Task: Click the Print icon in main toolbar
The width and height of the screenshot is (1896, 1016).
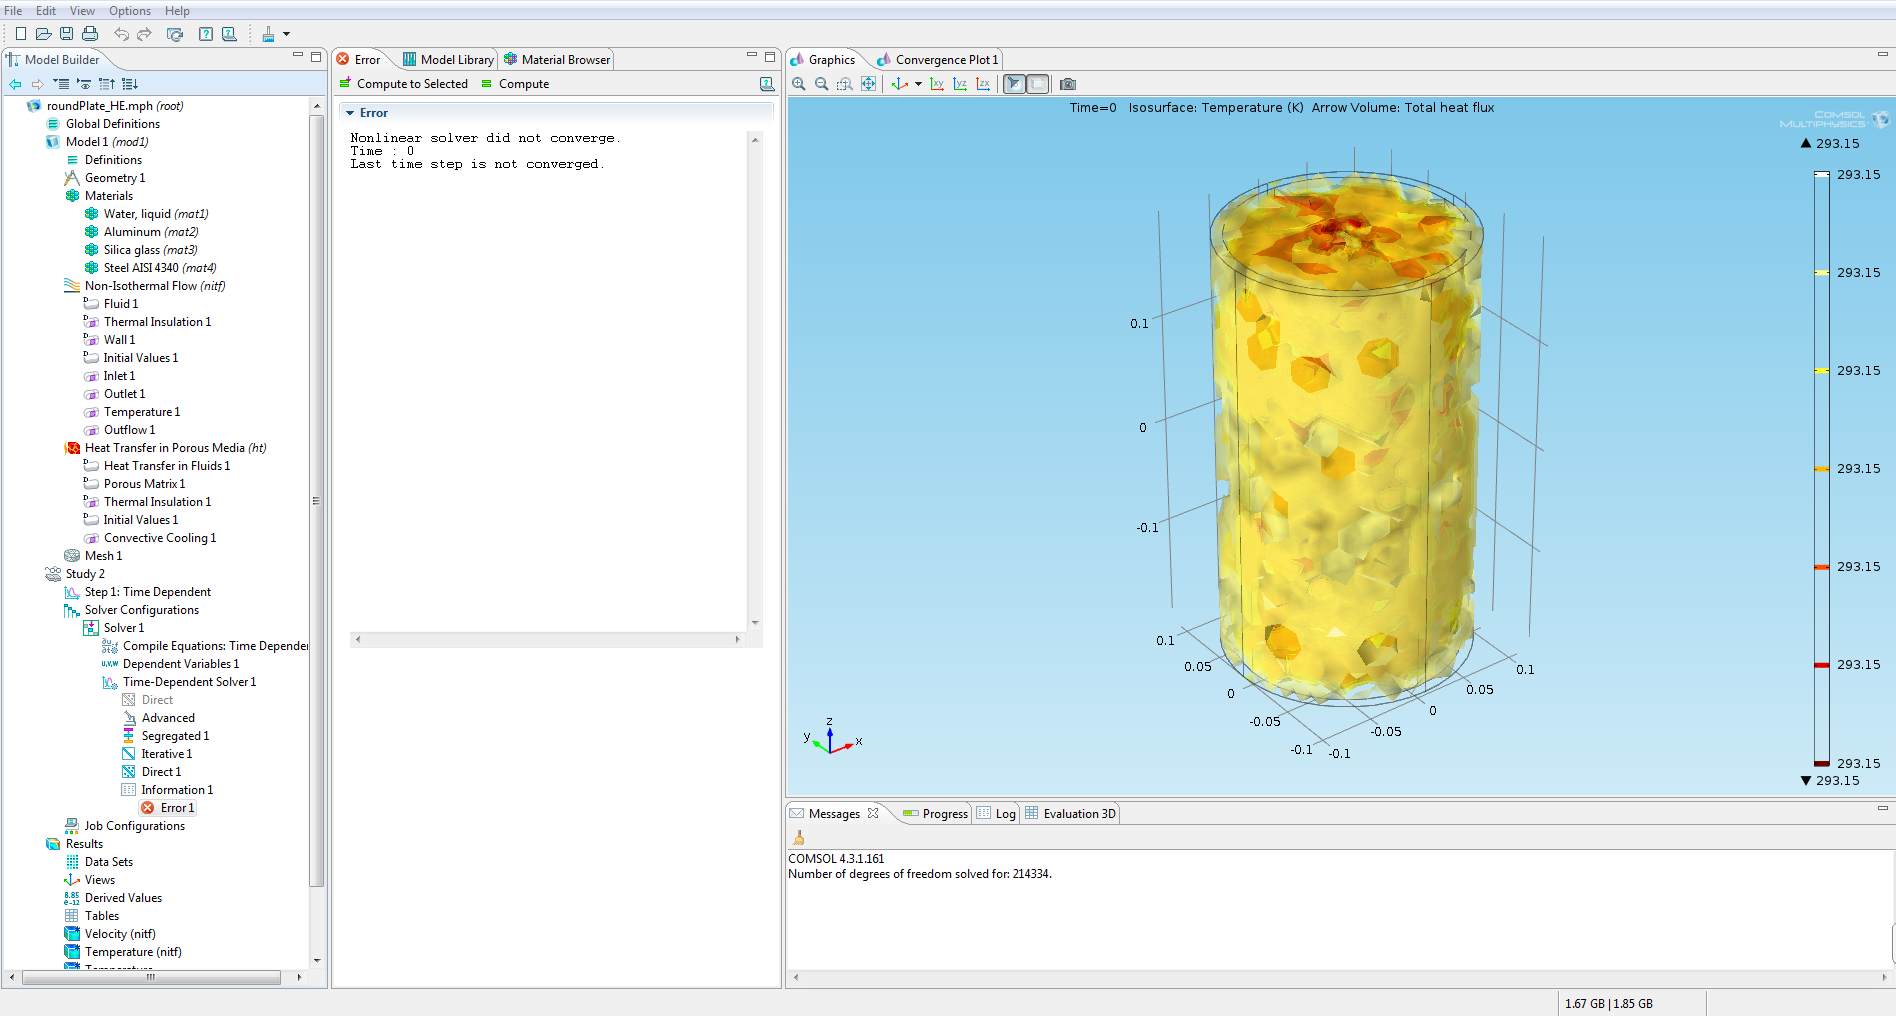Action: coord(90,34)
